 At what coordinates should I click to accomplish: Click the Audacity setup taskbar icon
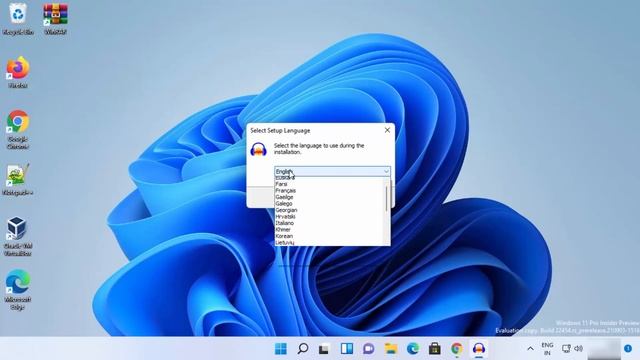[x=479, y=349]
